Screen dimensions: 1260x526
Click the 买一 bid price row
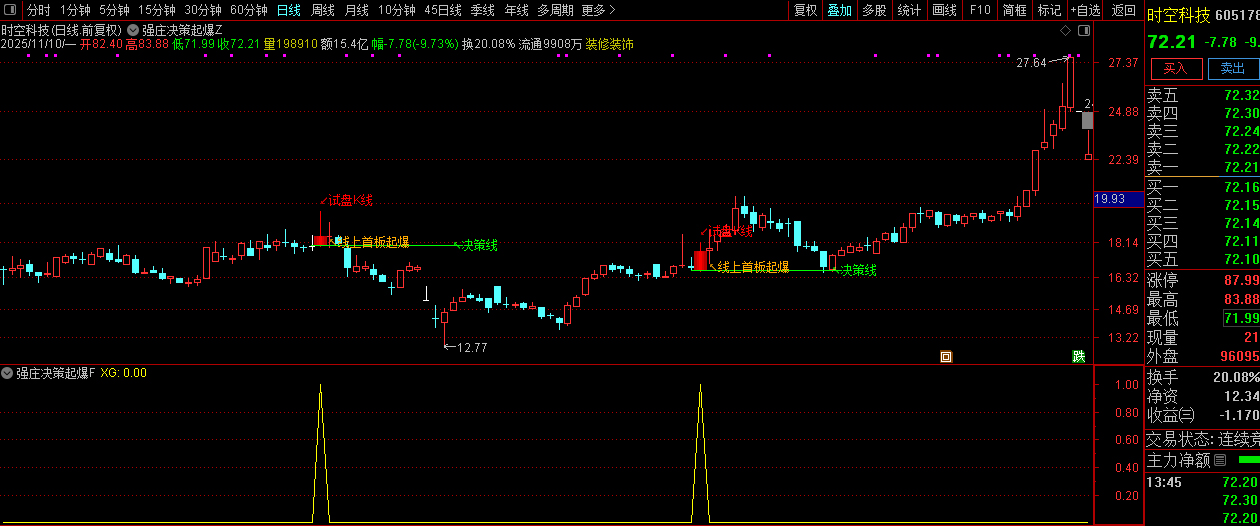[1203, 187]
